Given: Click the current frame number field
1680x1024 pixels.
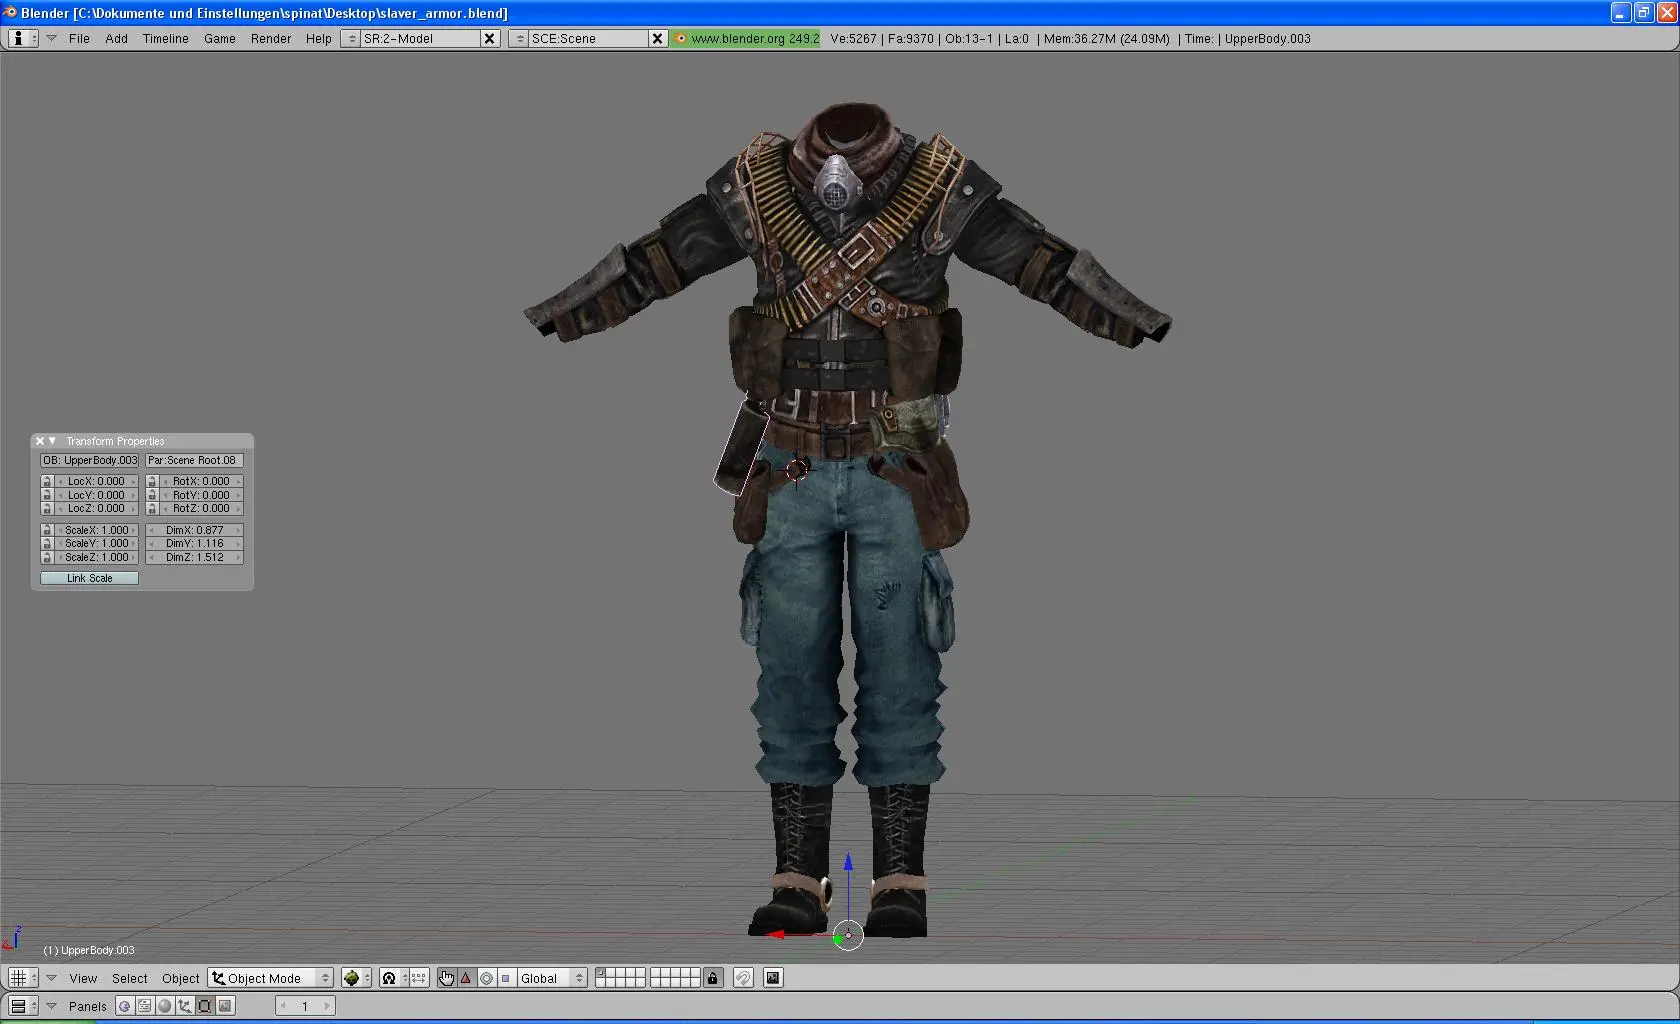Looking at the screenshot, I should (x=305, y=1006).
